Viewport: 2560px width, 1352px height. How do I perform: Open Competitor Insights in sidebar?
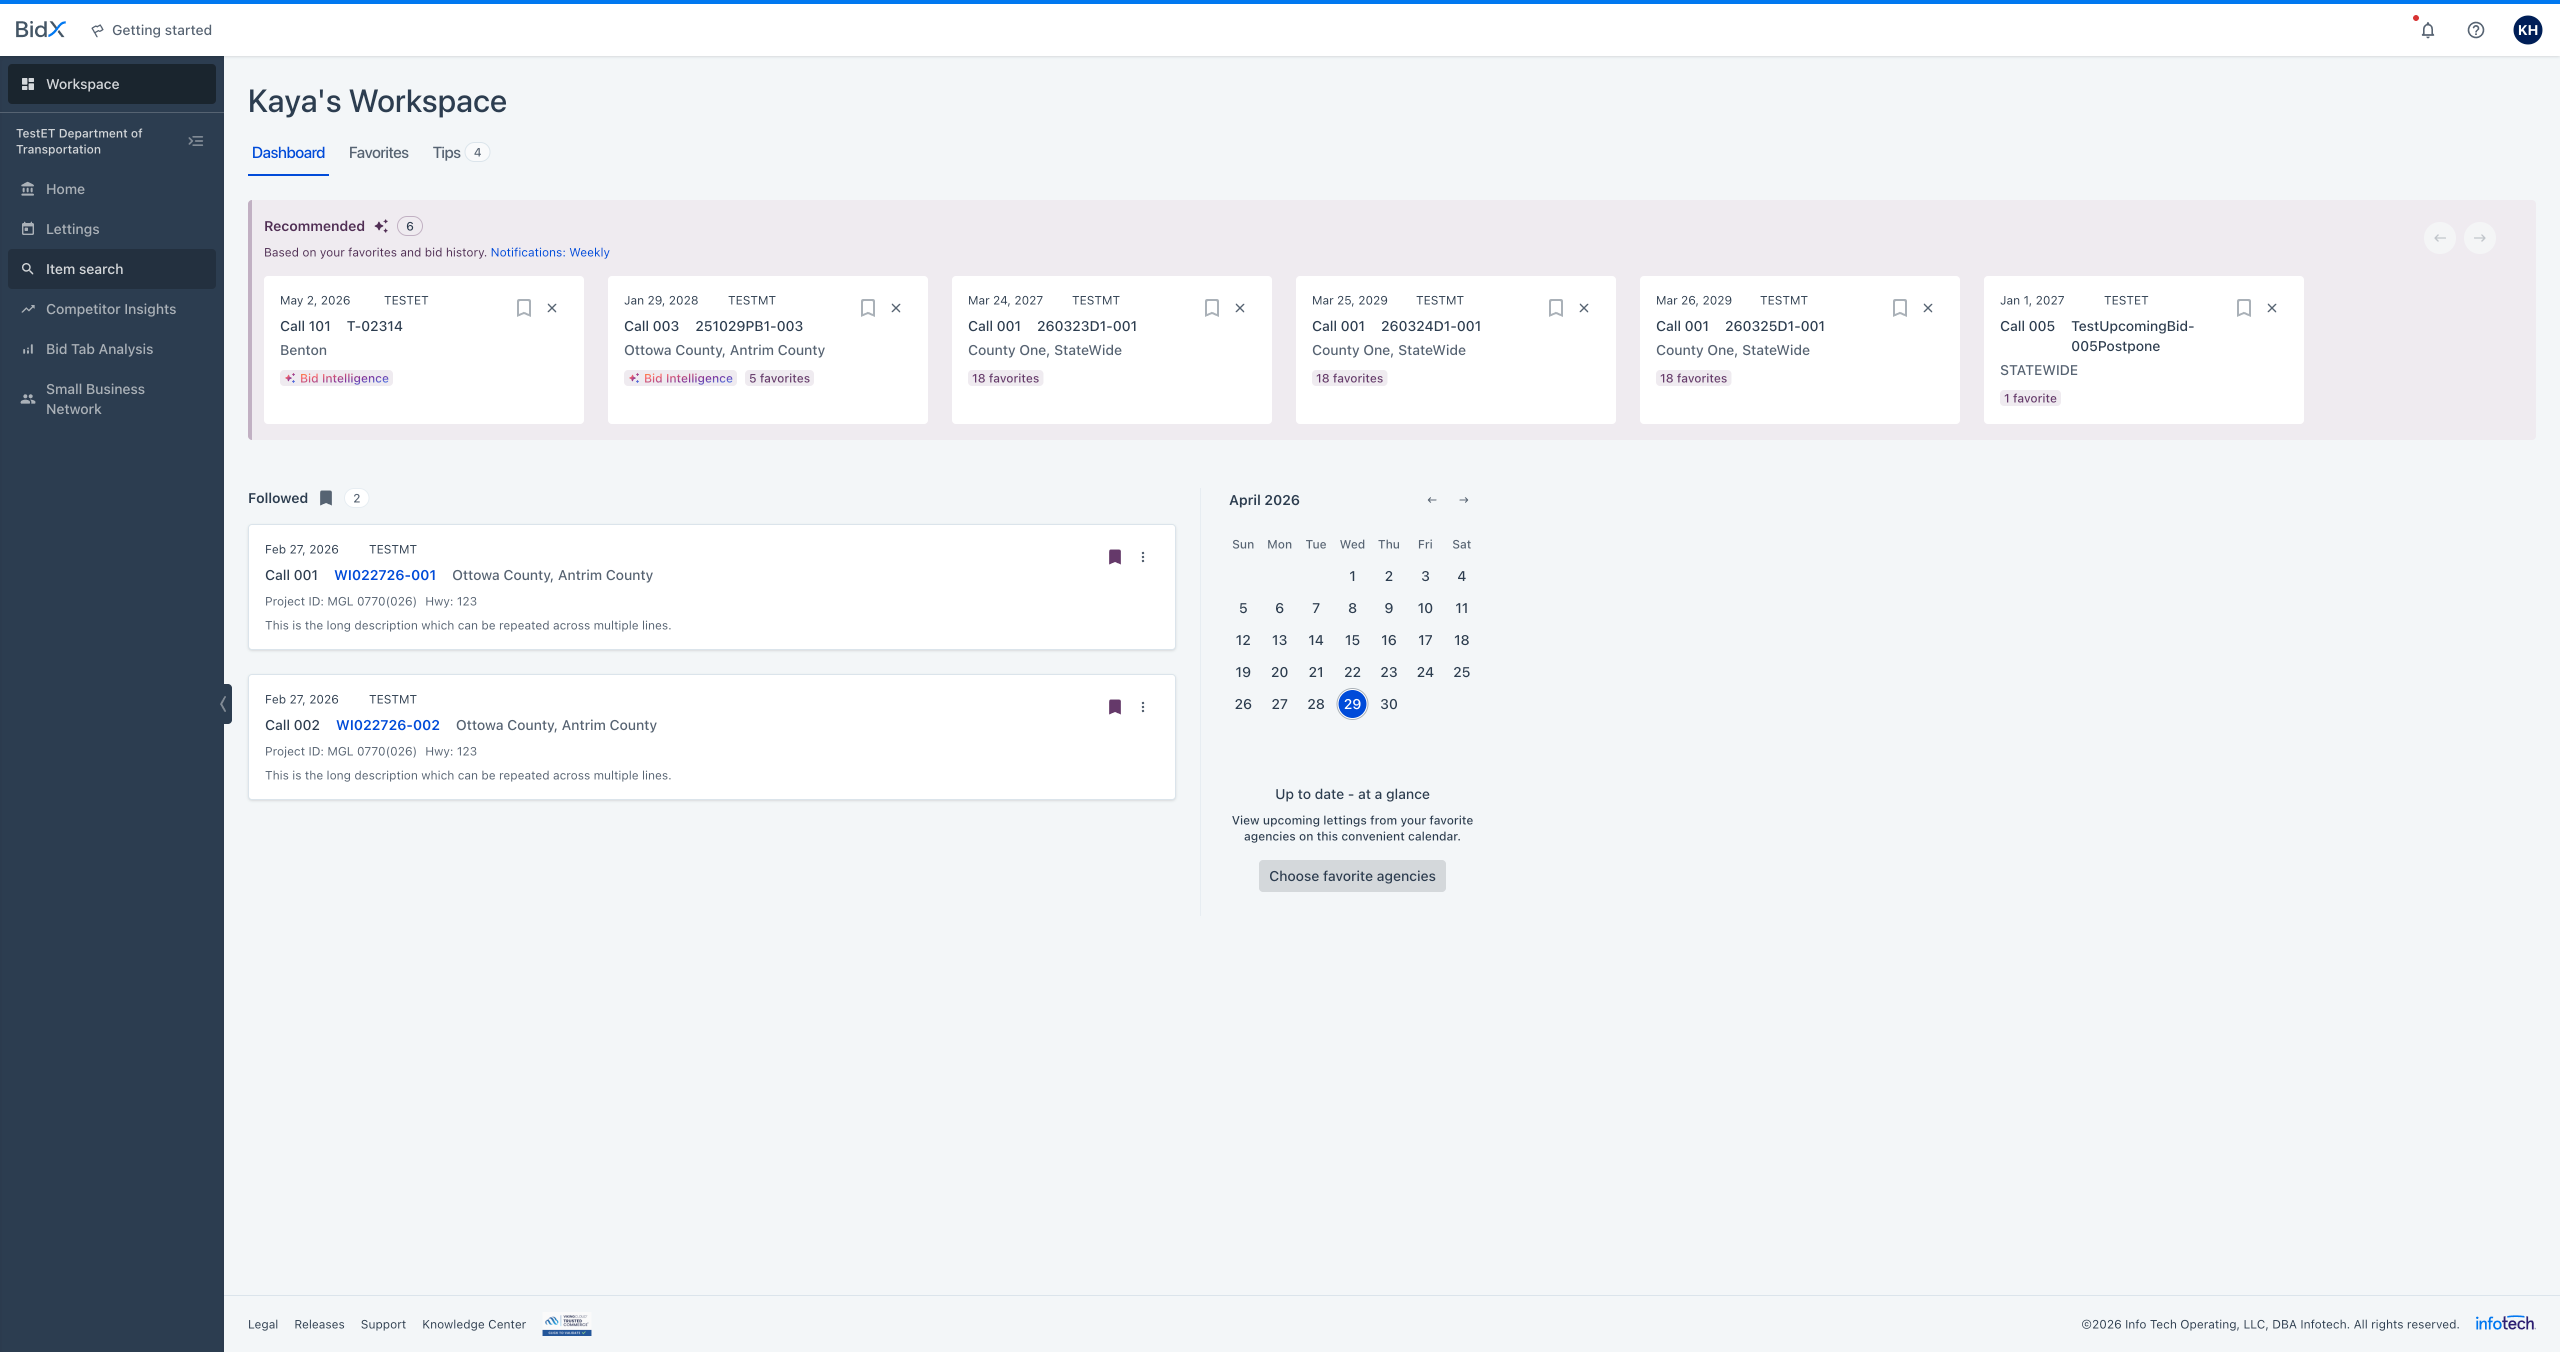pos(110,309)
